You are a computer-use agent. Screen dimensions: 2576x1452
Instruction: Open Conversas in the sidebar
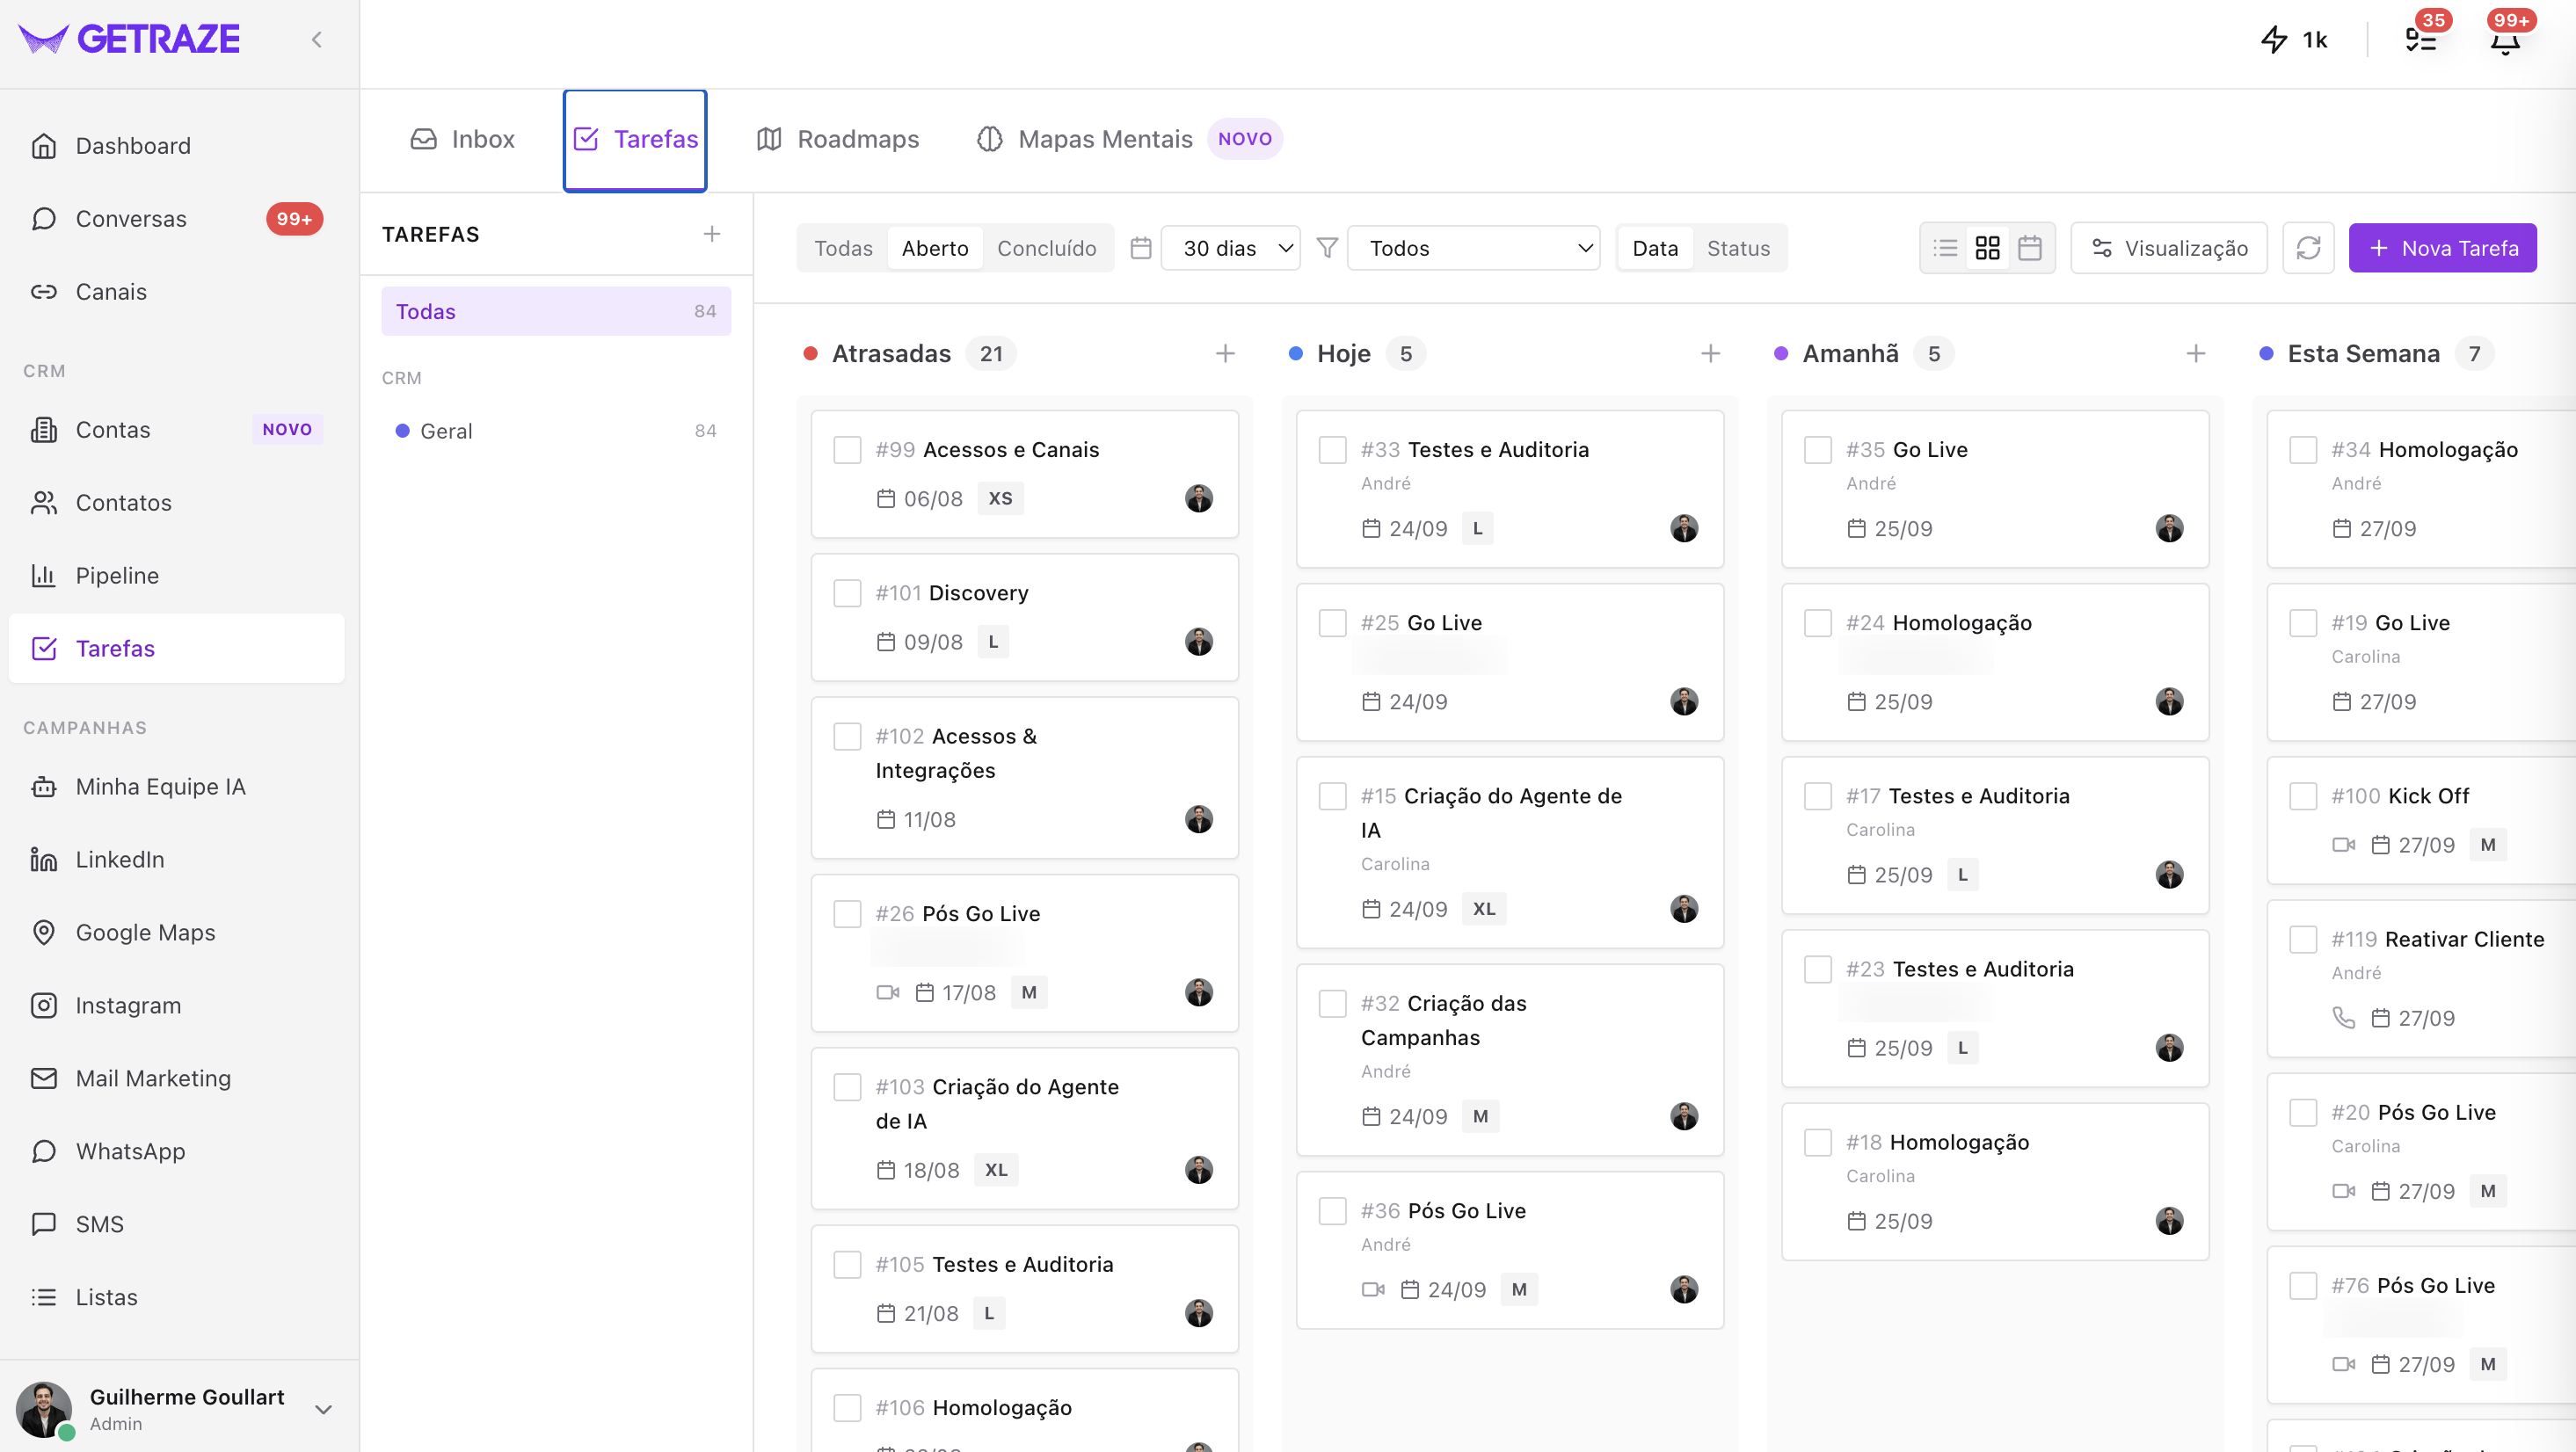(177, 218)
